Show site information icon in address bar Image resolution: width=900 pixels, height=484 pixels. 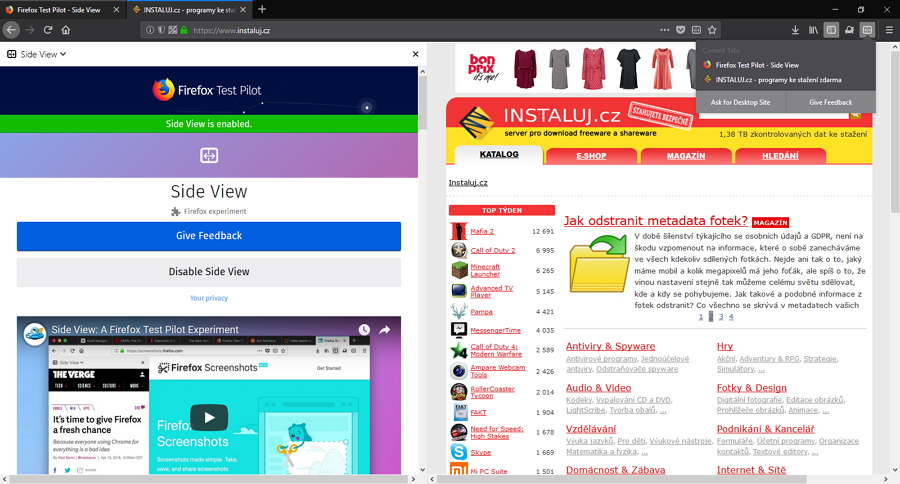150,30
